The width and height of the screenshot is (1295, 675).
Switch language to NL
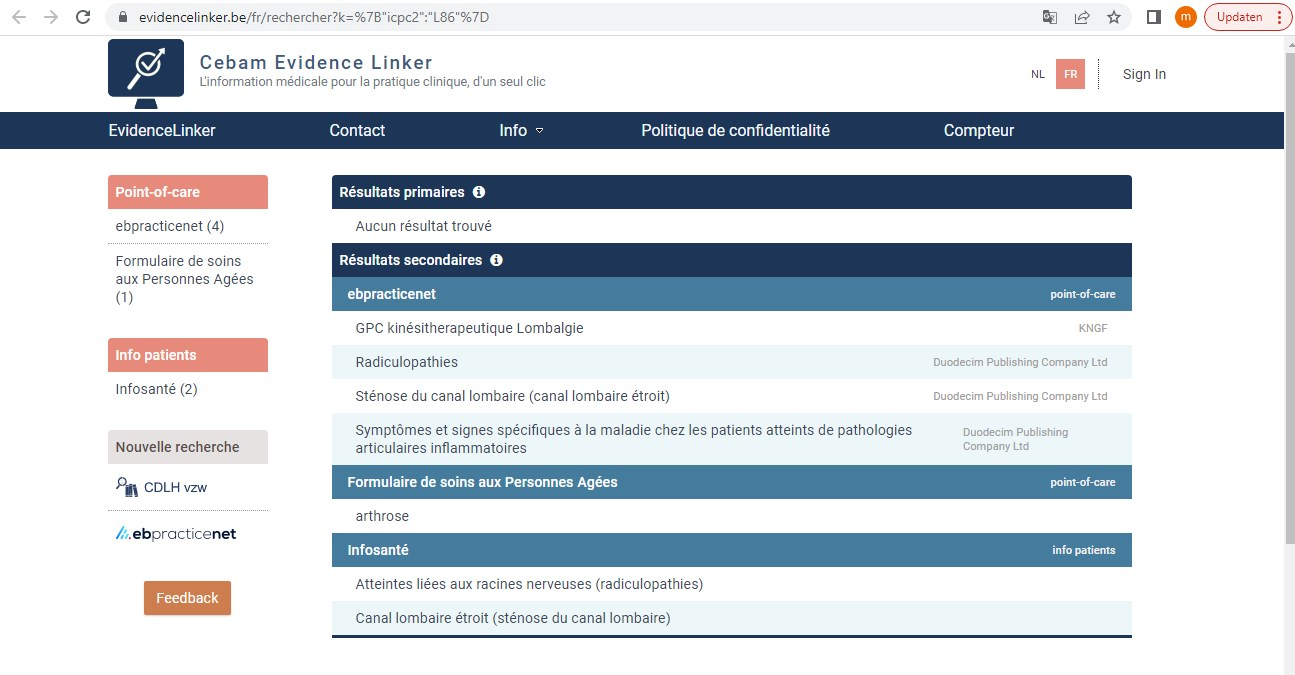(x=1038, y=74)
